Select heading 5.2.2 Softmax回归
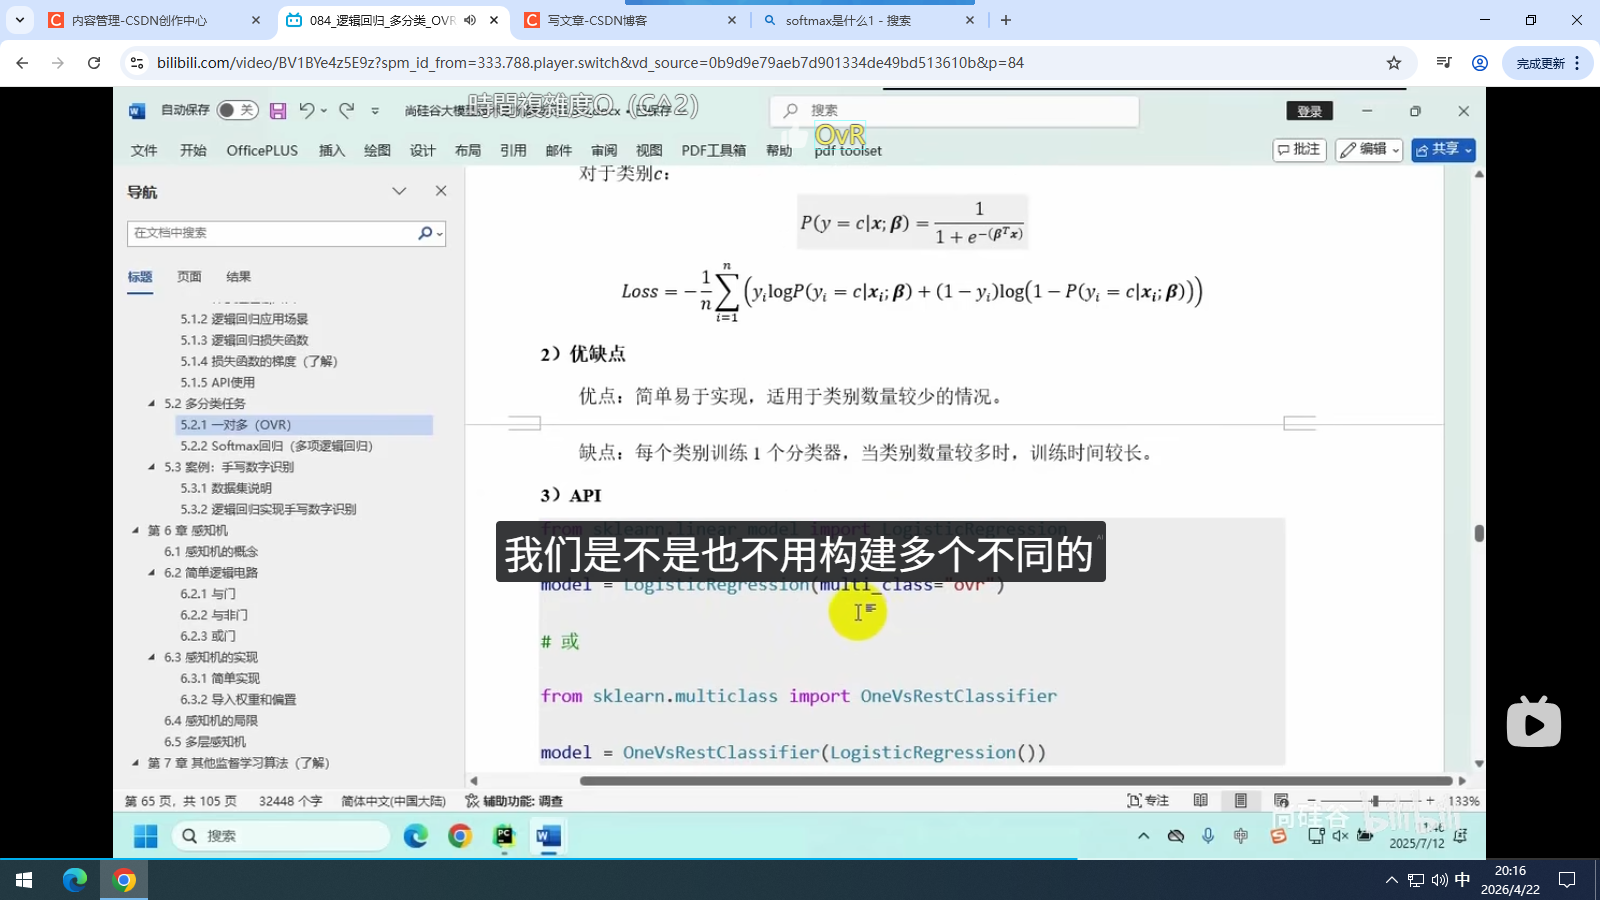 pos(276,446)
